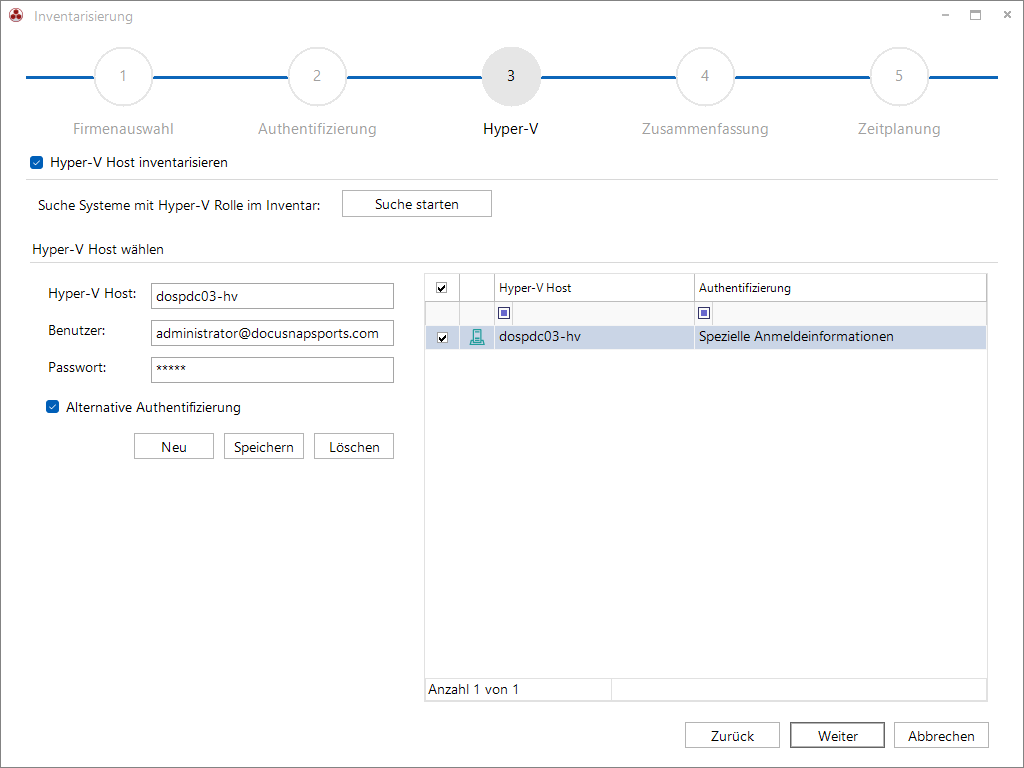Open the Authentifizierung column filter icon
This screenshot has height=768, width=1024.
[704, 313]
